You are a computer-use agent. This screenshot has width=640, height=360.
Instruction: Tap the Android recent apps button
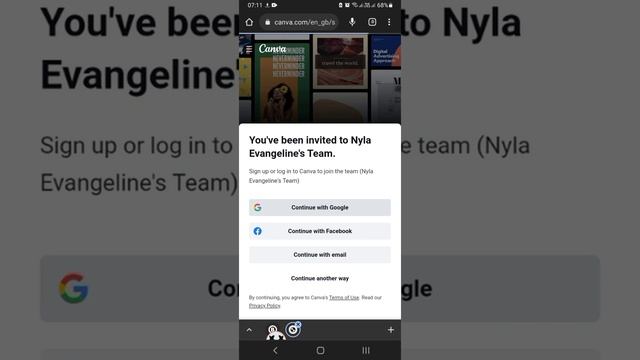[x=366, y=350]
